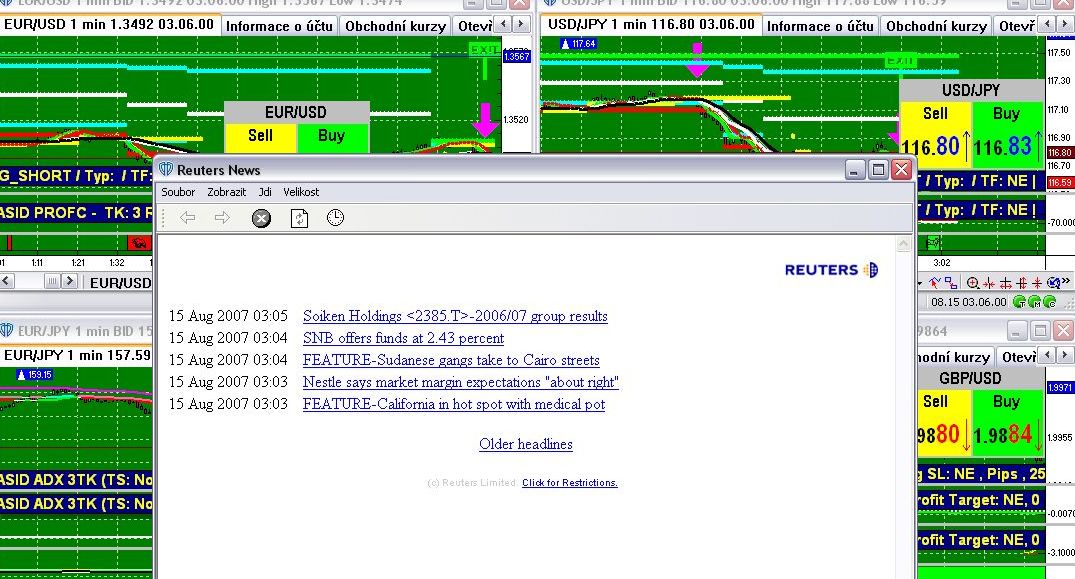Click the Refresh page icon in Reuters News

pos(299,219)
